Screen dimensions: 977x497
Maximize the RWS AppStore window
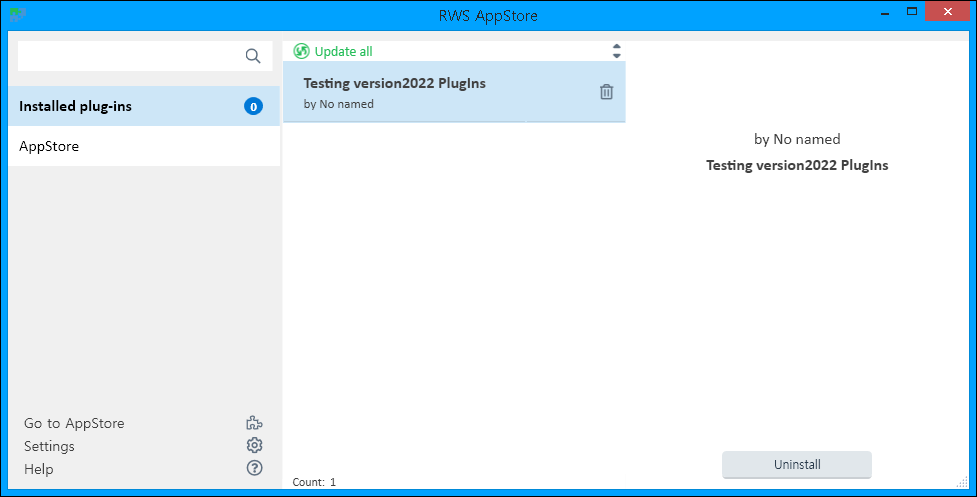(x=912, y=11)
